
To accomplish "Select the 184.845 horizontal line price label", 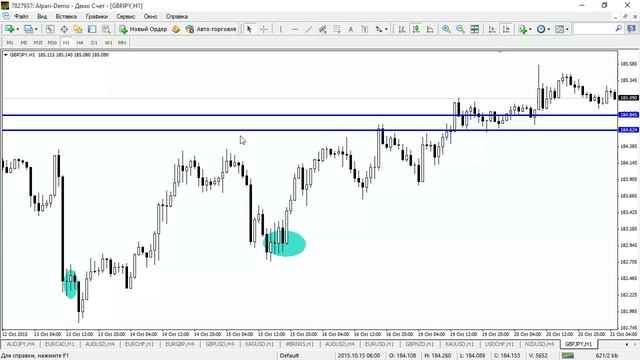I will 629,115.
